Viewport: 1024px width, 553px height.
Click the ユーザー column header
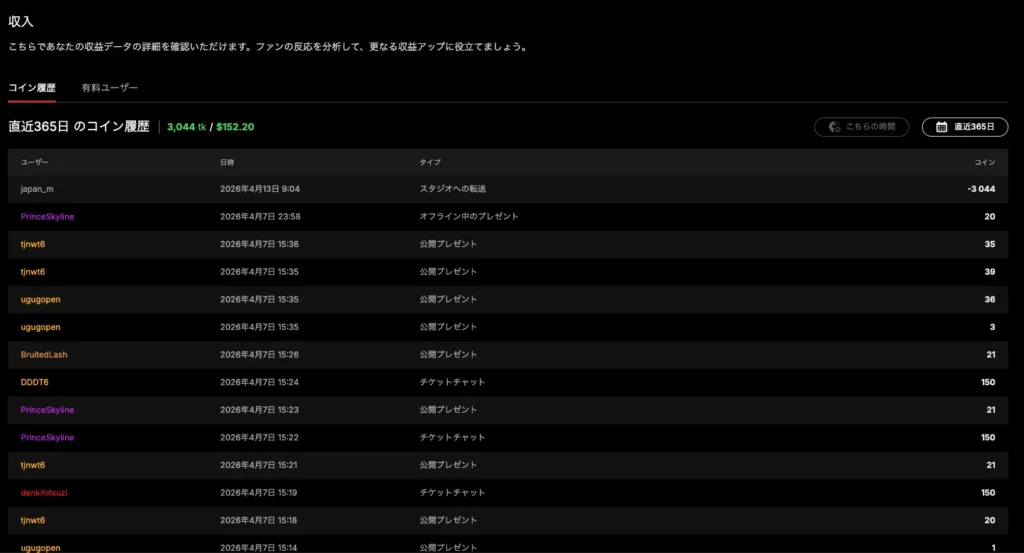[x=34, y=162]
